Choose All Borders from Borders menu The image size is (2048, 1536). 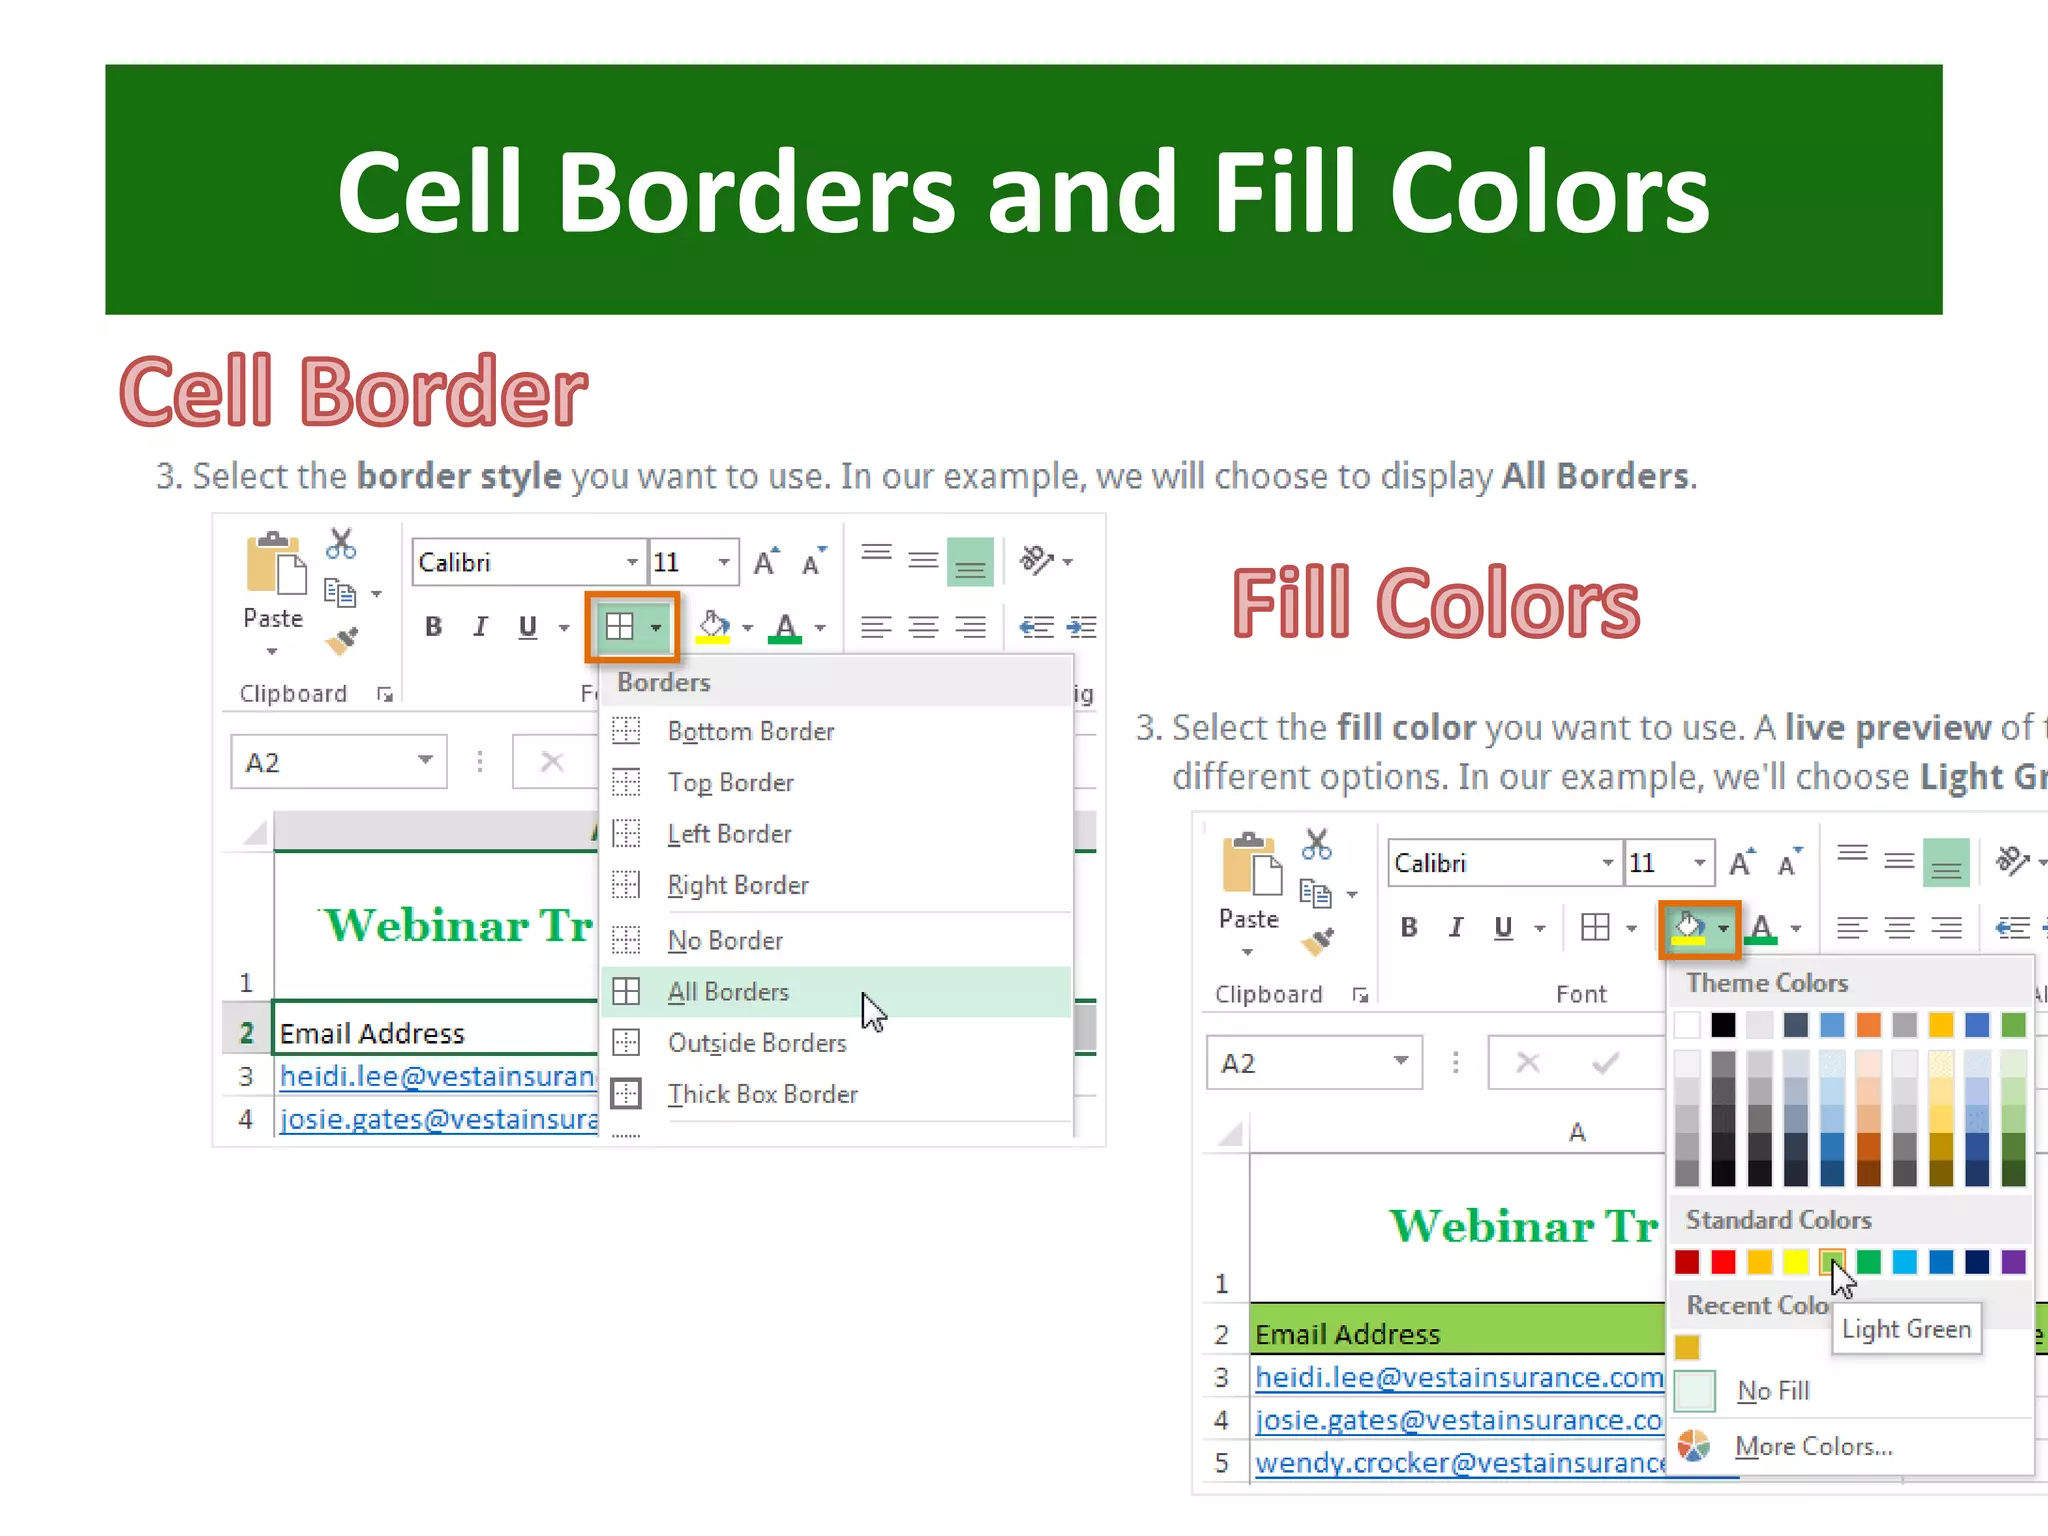point(728,992)
